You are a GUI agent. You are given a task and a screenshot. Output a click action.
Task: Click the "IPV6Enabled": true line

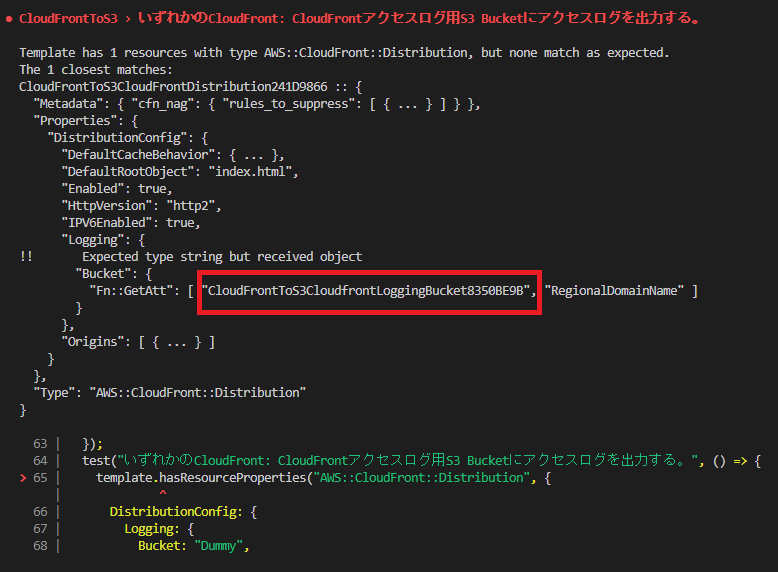(130, 223)
